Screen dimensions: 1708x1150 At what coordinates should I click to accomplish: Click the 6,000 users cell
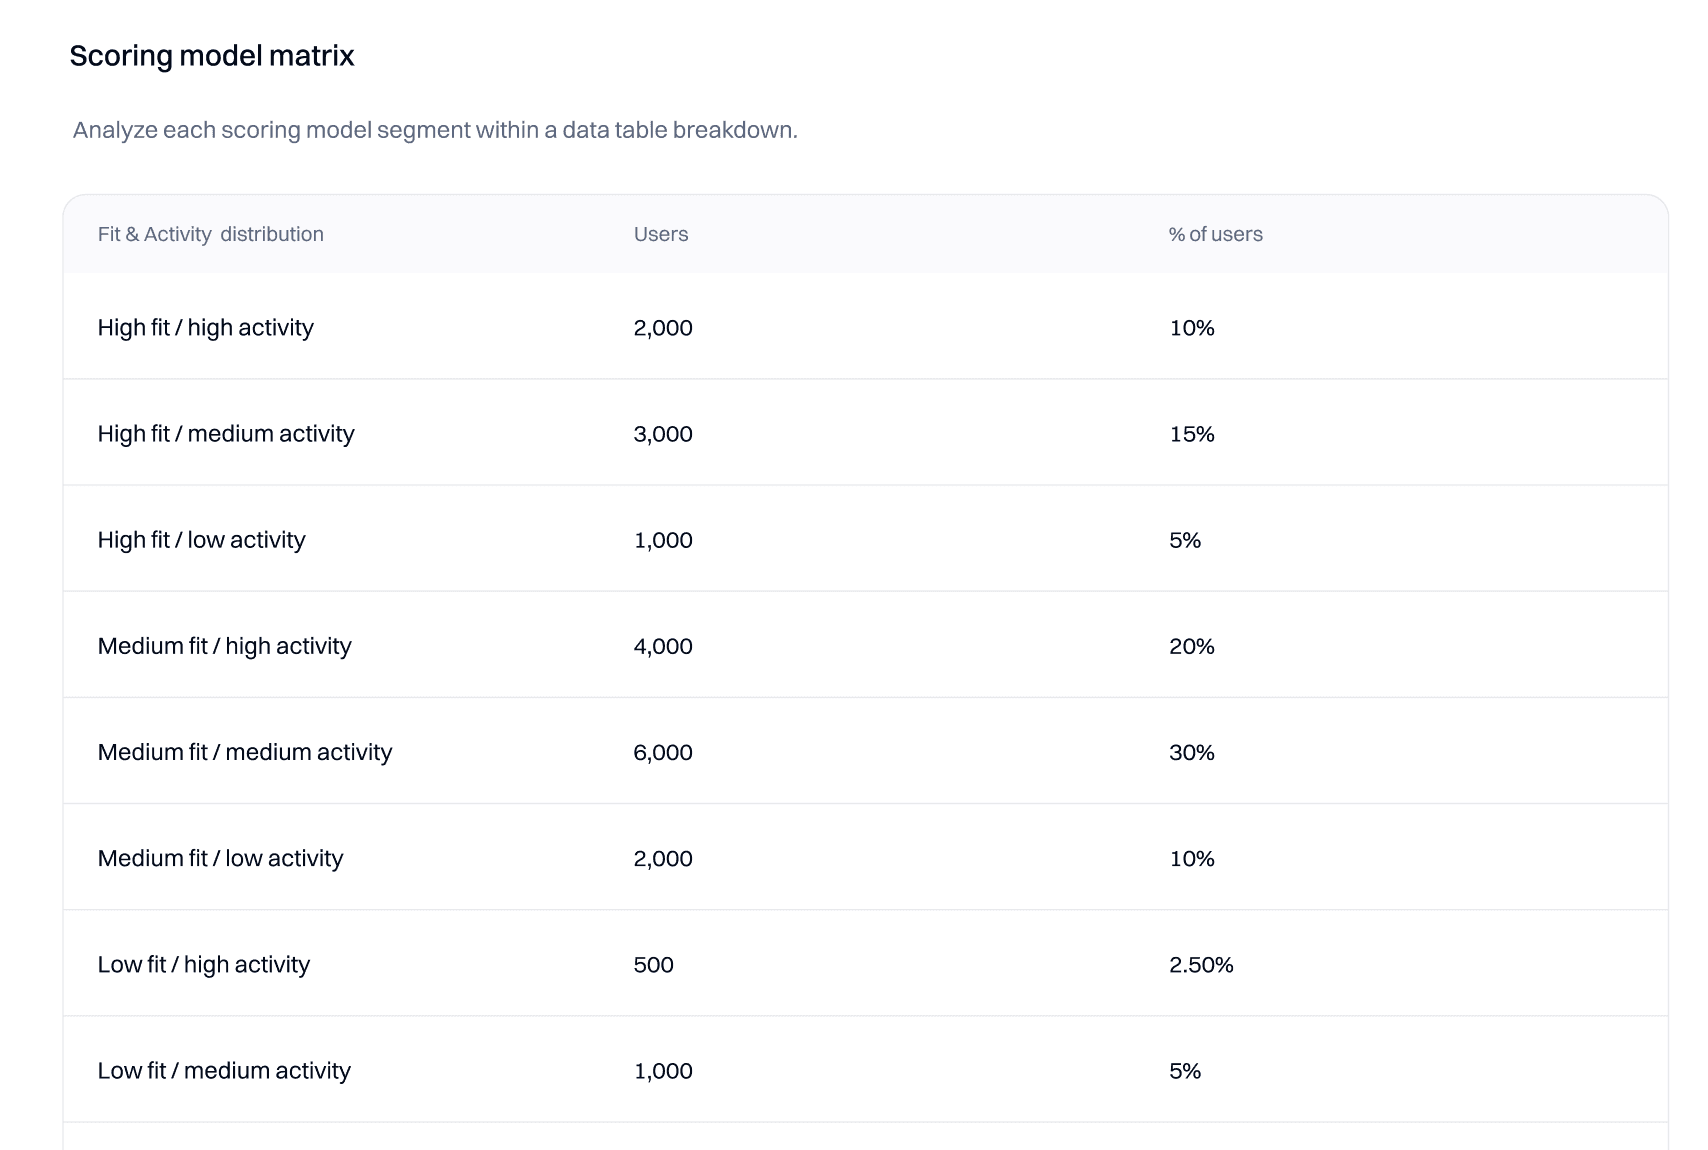point(662,751)
